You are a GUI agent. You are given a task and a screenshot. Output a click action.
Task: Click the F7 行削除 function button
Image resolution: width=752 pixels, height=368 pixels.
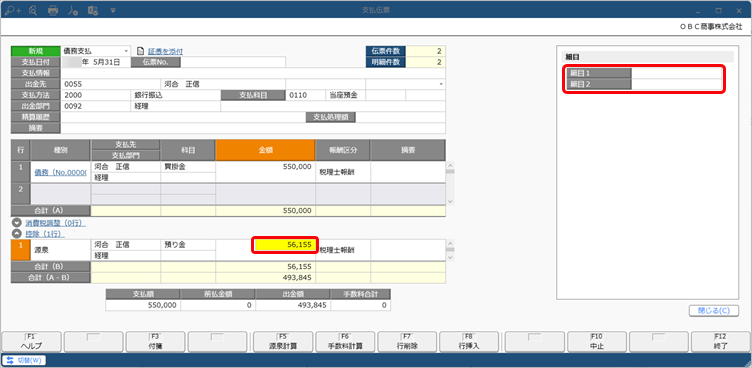(407, 342)
